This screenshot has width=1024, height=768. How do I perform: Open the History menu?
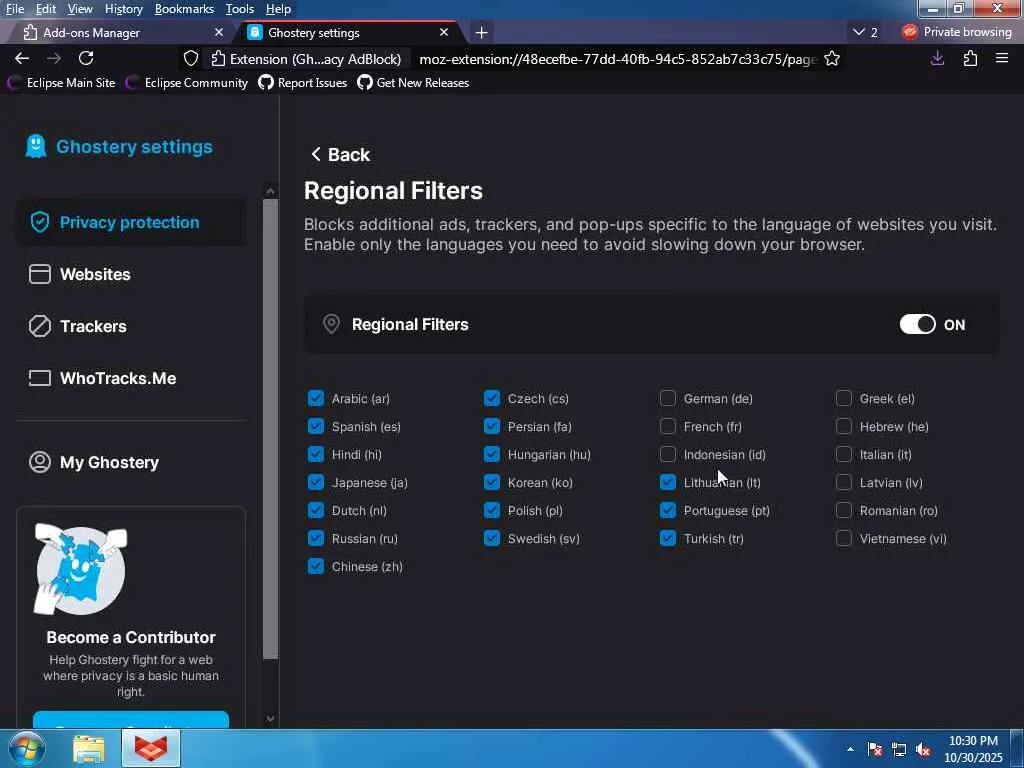pyautogui.click(x=123, y=9)
